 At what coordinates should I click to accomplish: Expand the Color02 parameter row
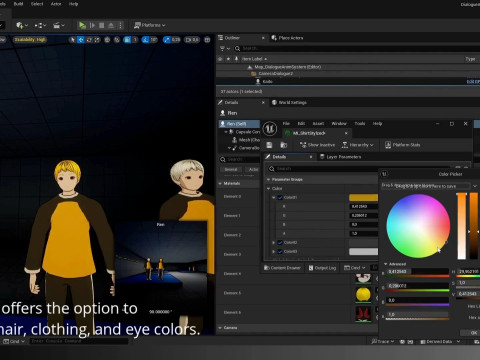(x=274, y=243)
